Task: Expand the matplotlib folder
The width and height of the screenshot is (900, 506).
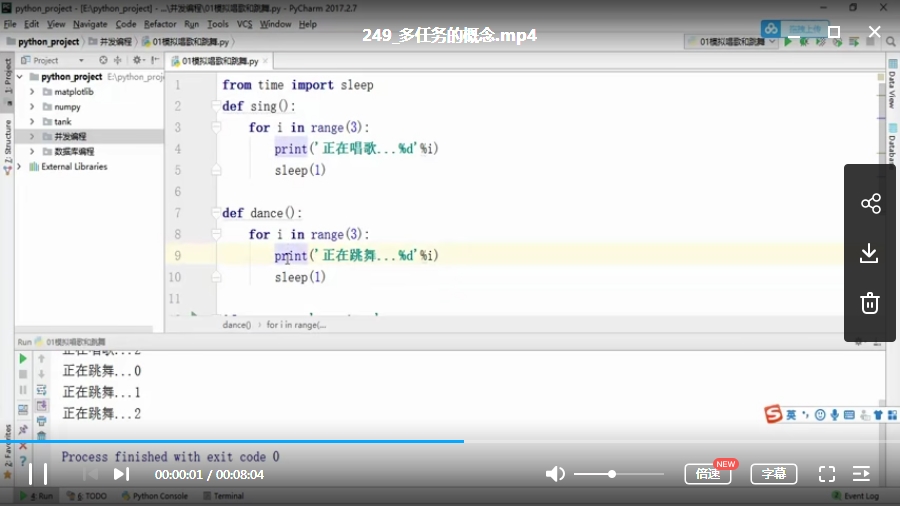Action: (32, 92)
